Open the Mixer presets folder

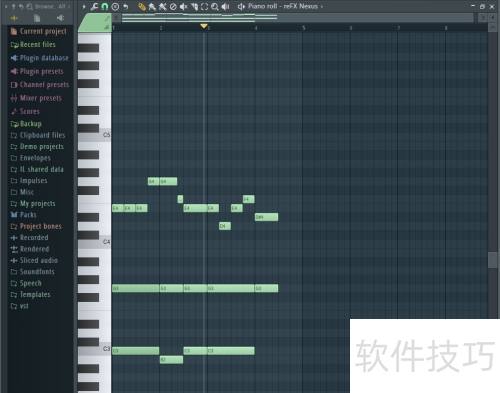coord(36,98)
